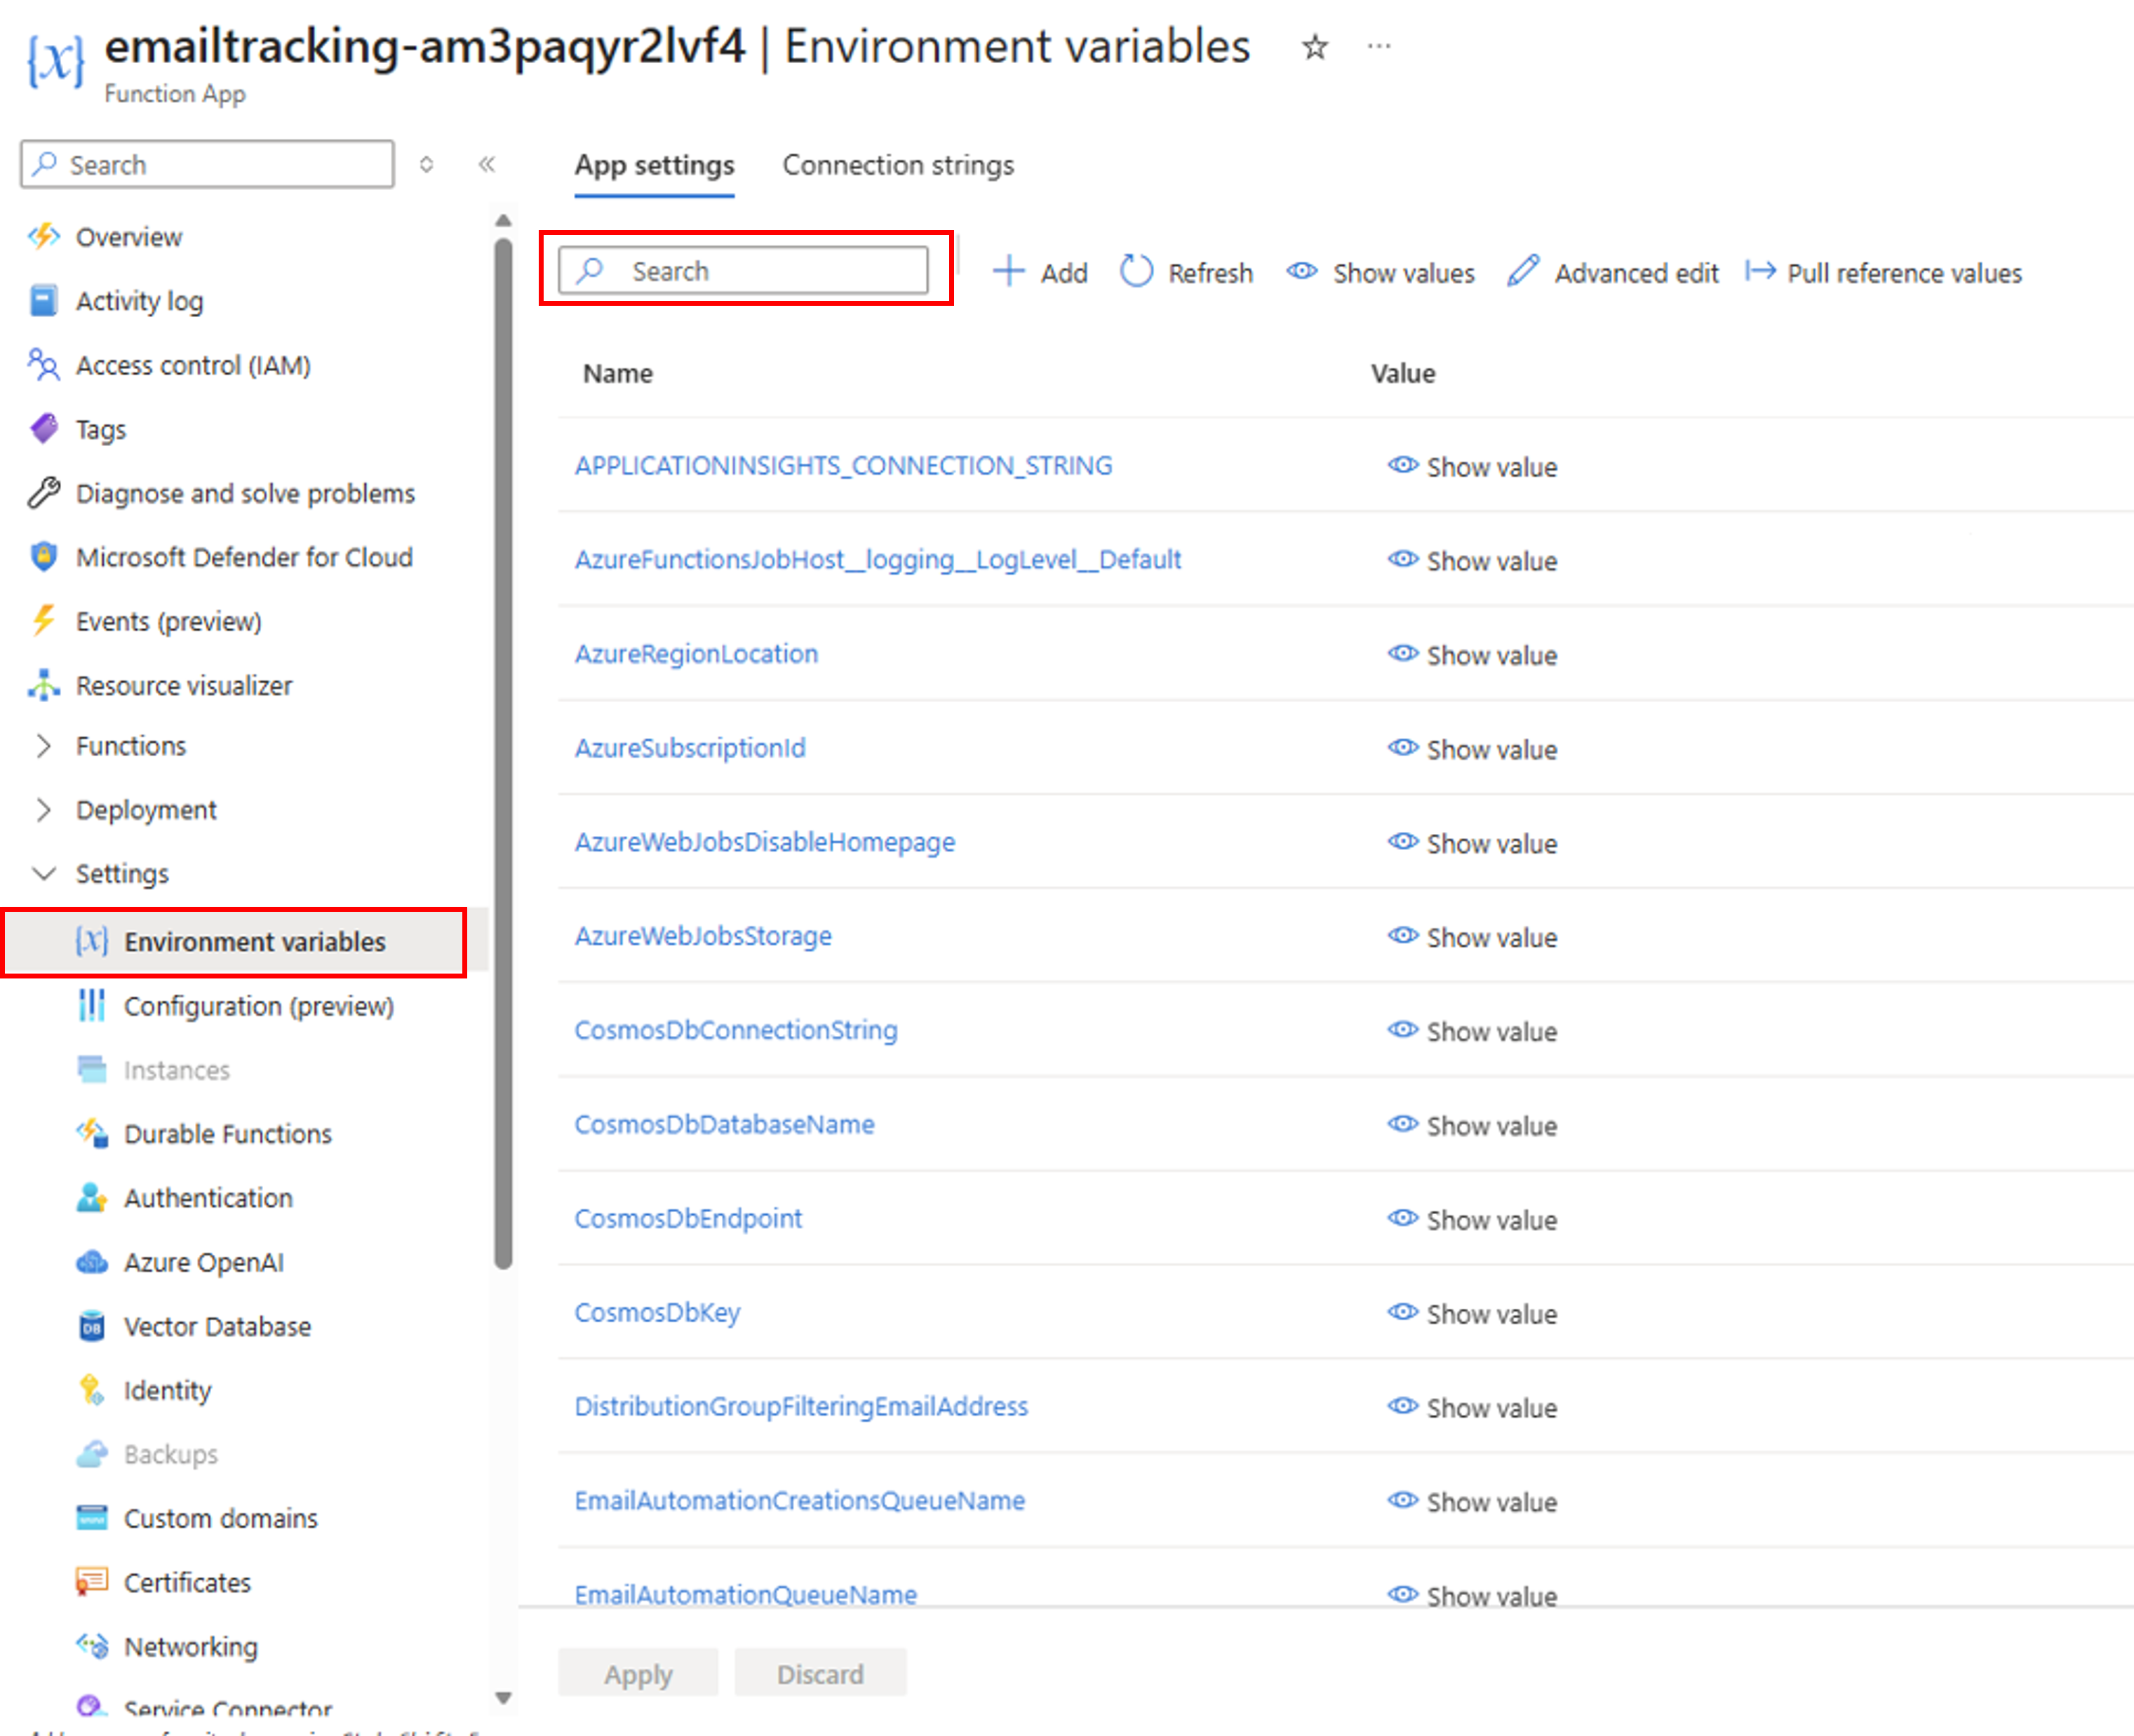2134x1736 pixels.
Task: Open the AzureWebJobsDisableHomepage setting
Action: [x=765, y=842]
